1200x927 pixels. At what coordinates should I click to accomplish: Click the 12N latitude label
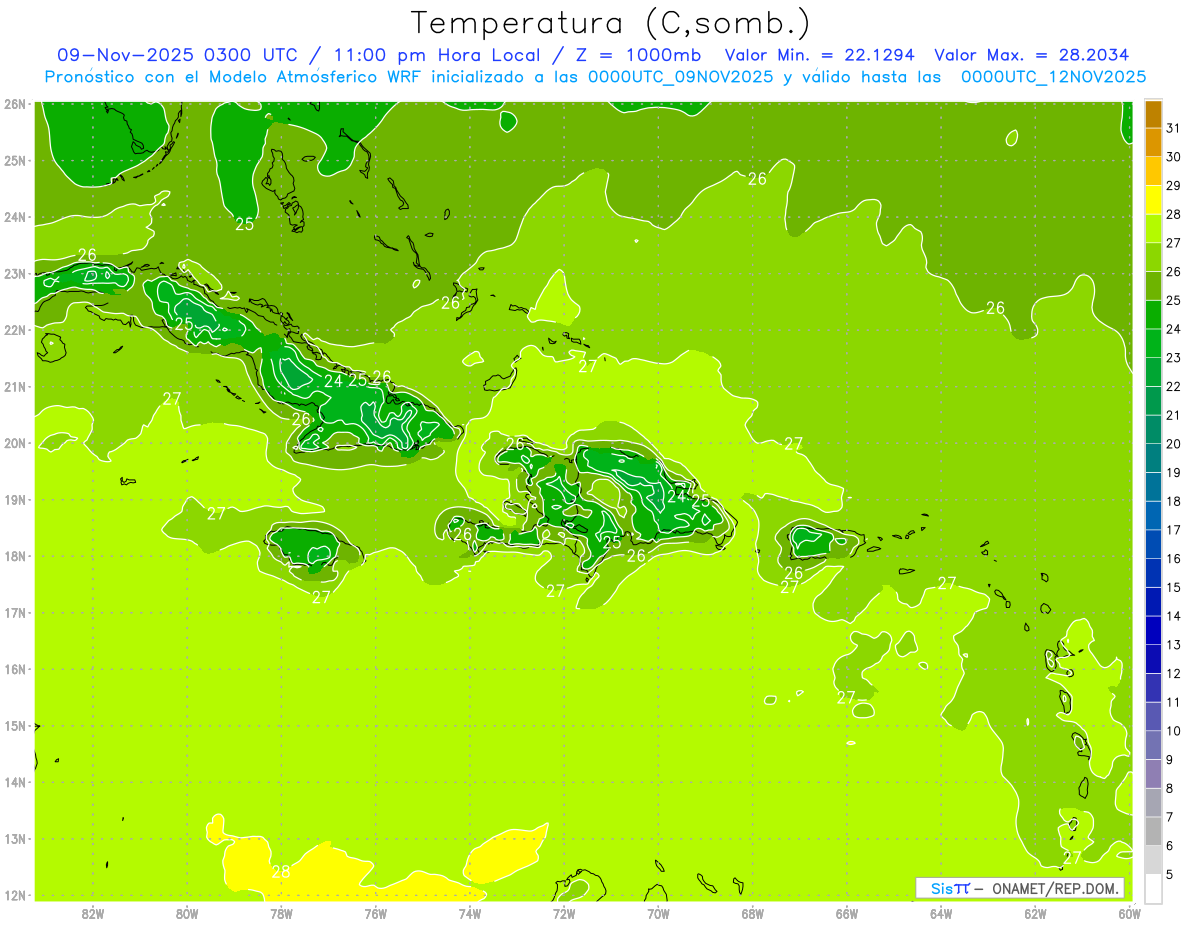coord(15,895)
